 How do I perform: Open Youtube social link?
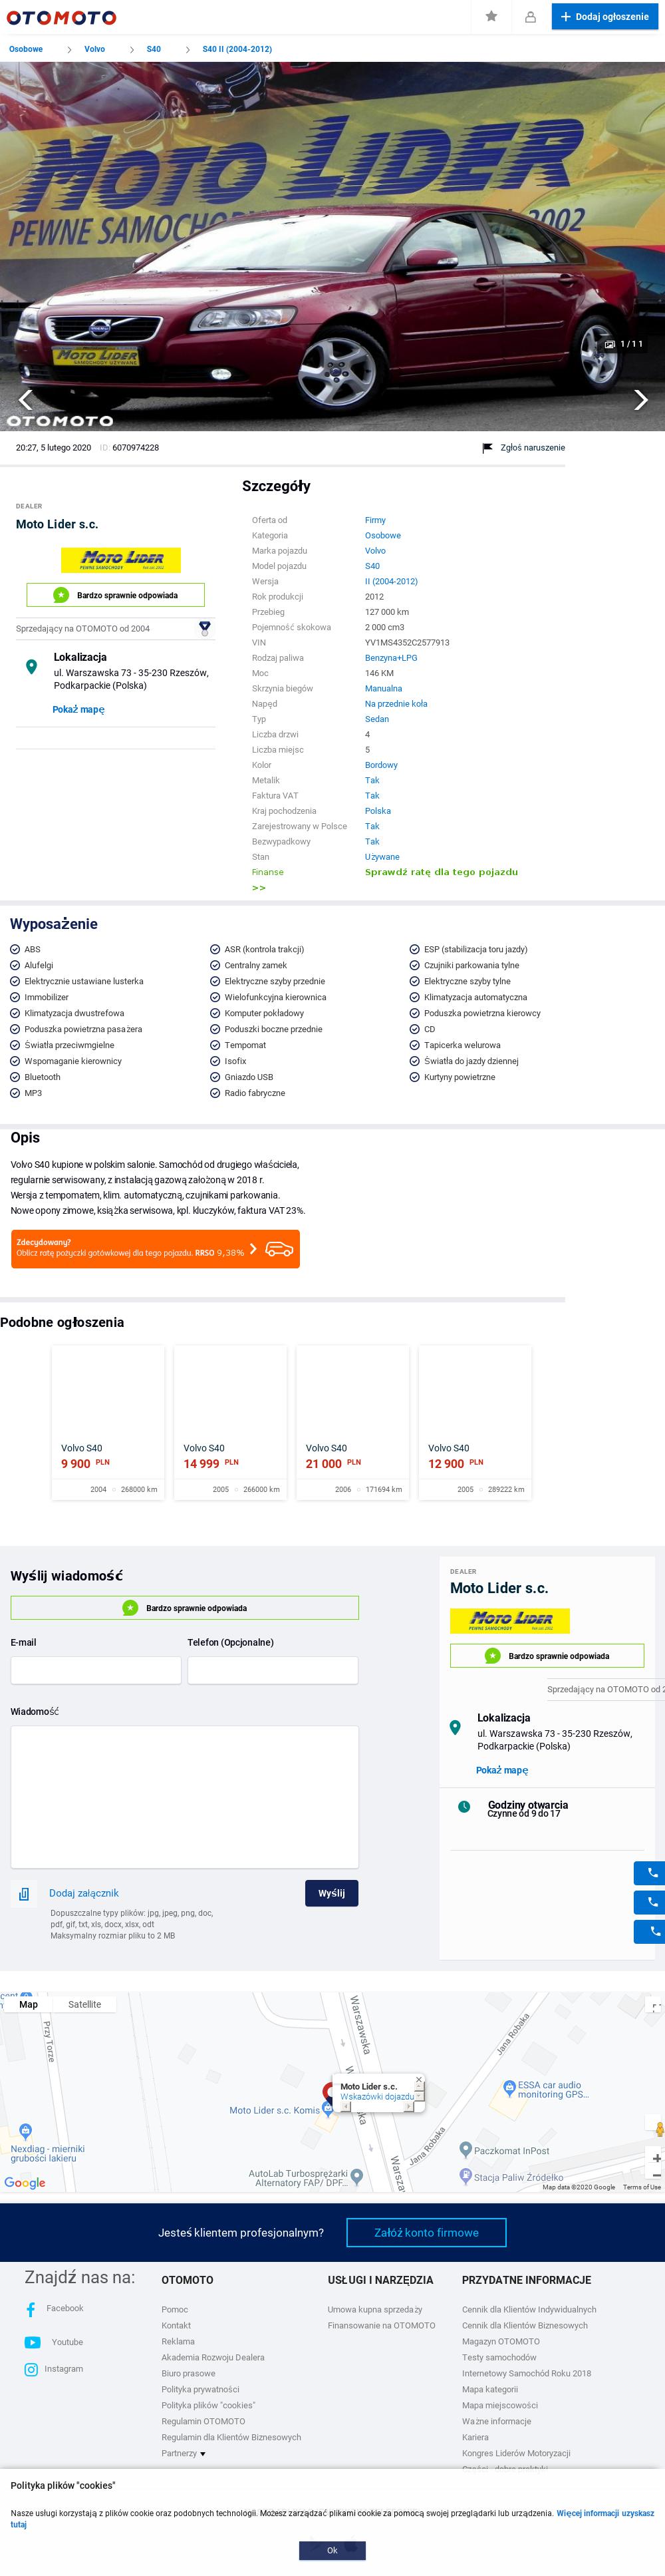click(54, 2342)
